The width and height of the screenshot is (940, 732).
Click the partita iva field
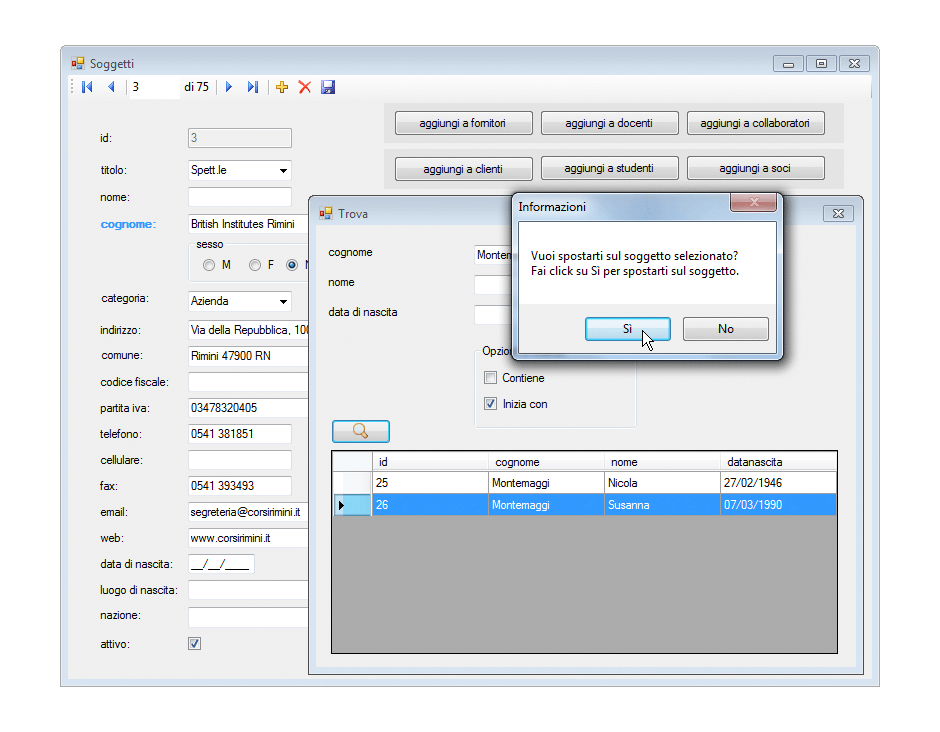point(248,408)
